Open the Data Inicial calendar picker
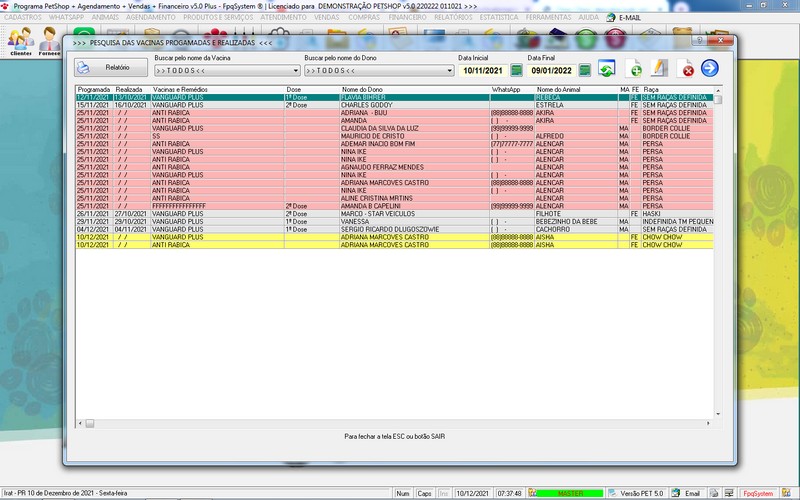 coord(516,70)
